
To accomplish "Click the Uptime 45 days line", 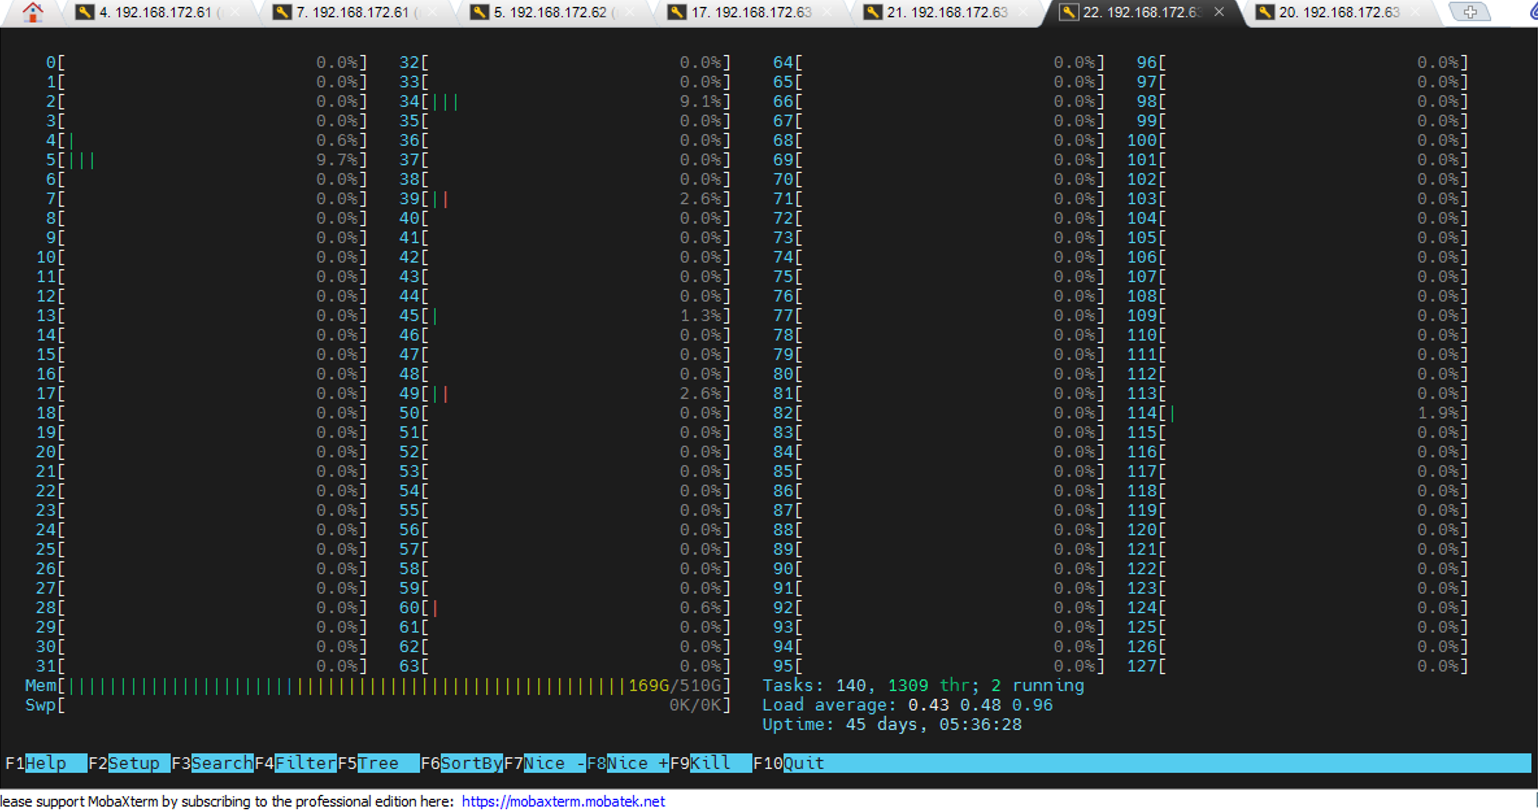I will (x=892, y=724).
